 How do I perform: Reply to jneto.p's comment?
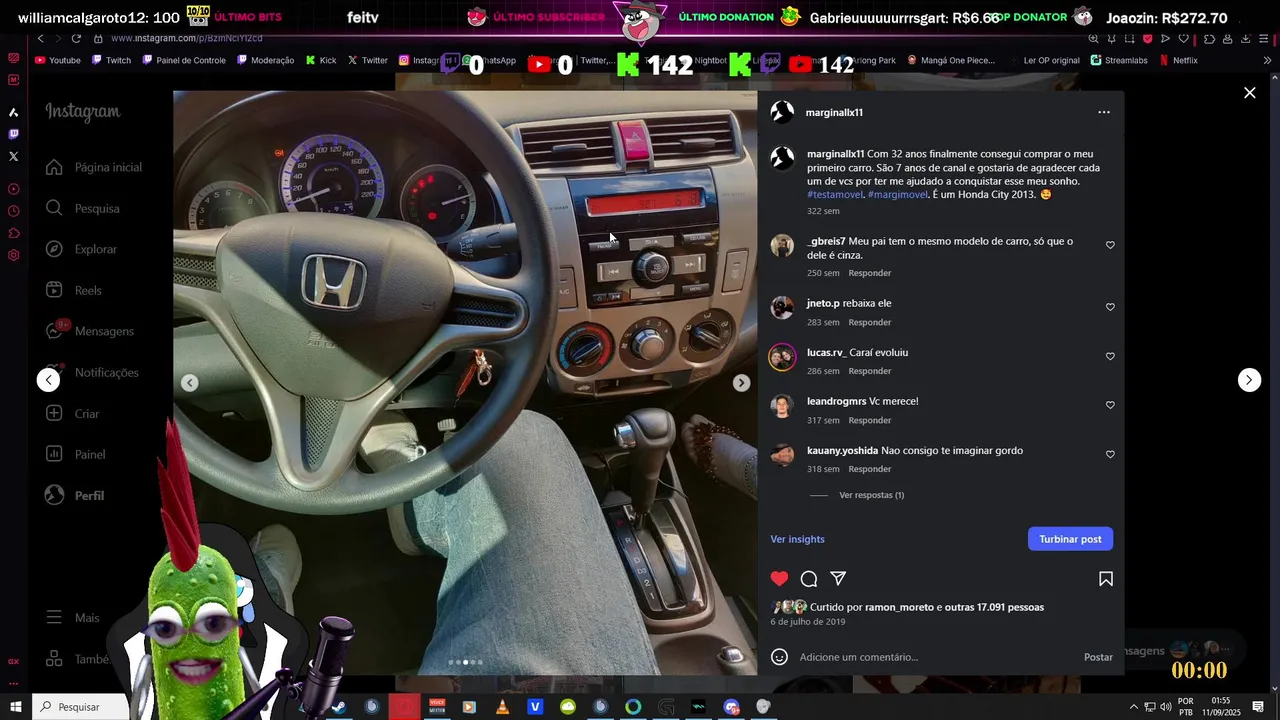pyautogui.click(x=869, y=322)
